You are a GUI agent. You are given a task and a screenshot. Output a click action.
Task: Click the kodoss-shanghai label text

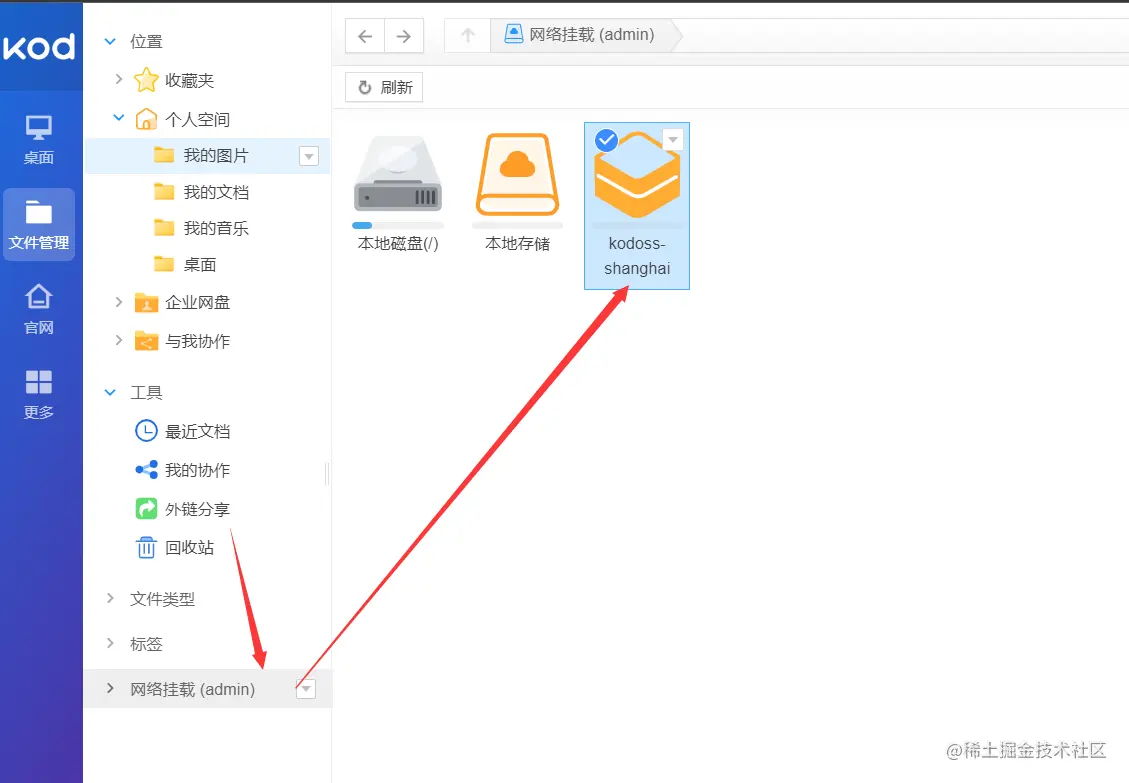pos(637,256)
